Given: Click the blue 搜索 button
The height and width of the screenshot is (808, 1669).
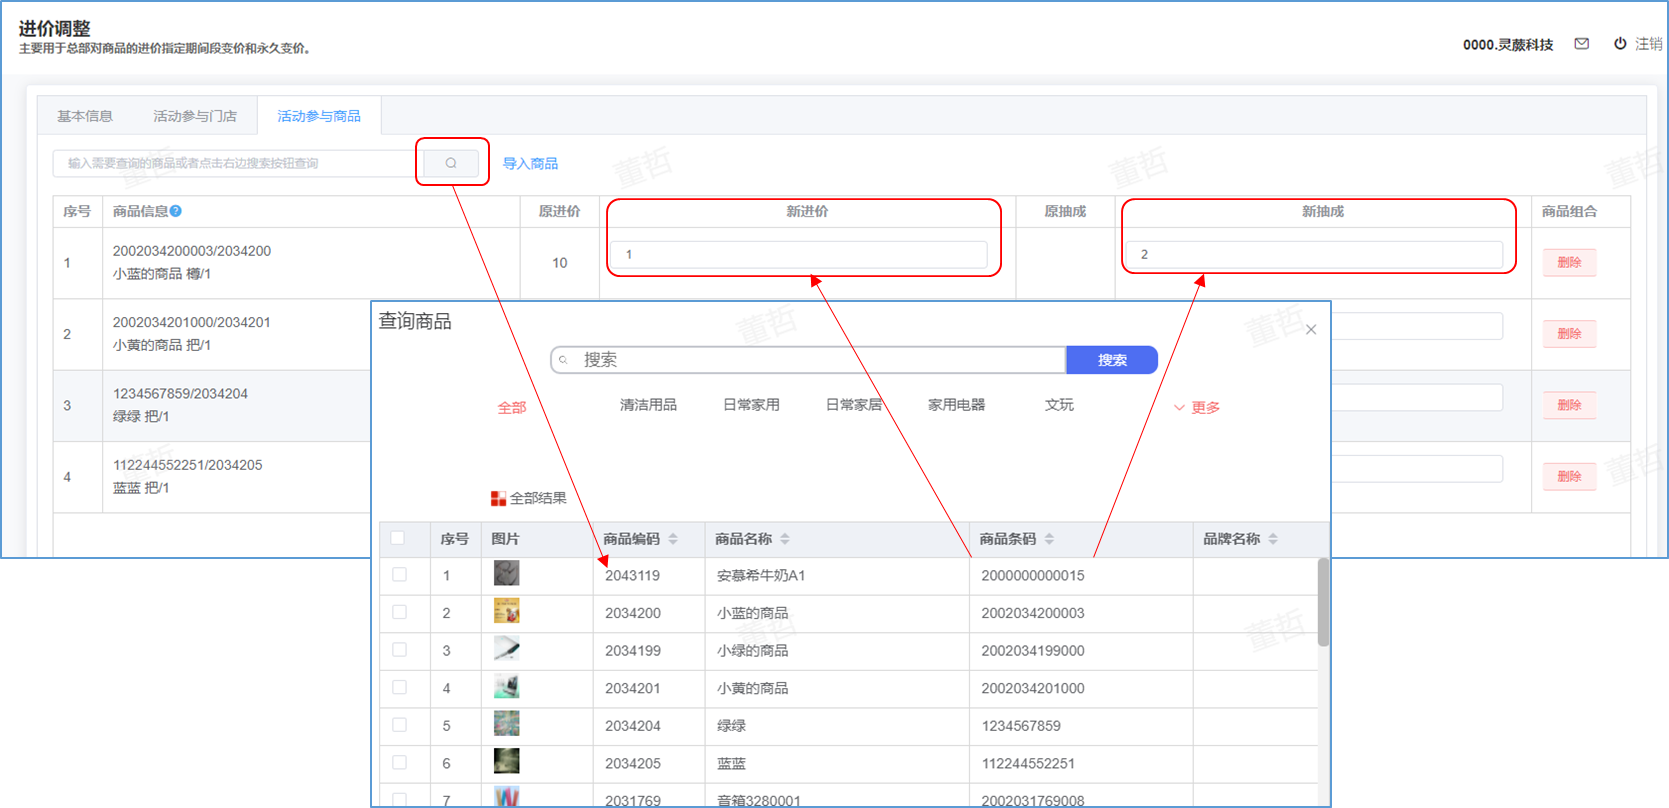Looking at the screenshot, I should click(1112, 360).
